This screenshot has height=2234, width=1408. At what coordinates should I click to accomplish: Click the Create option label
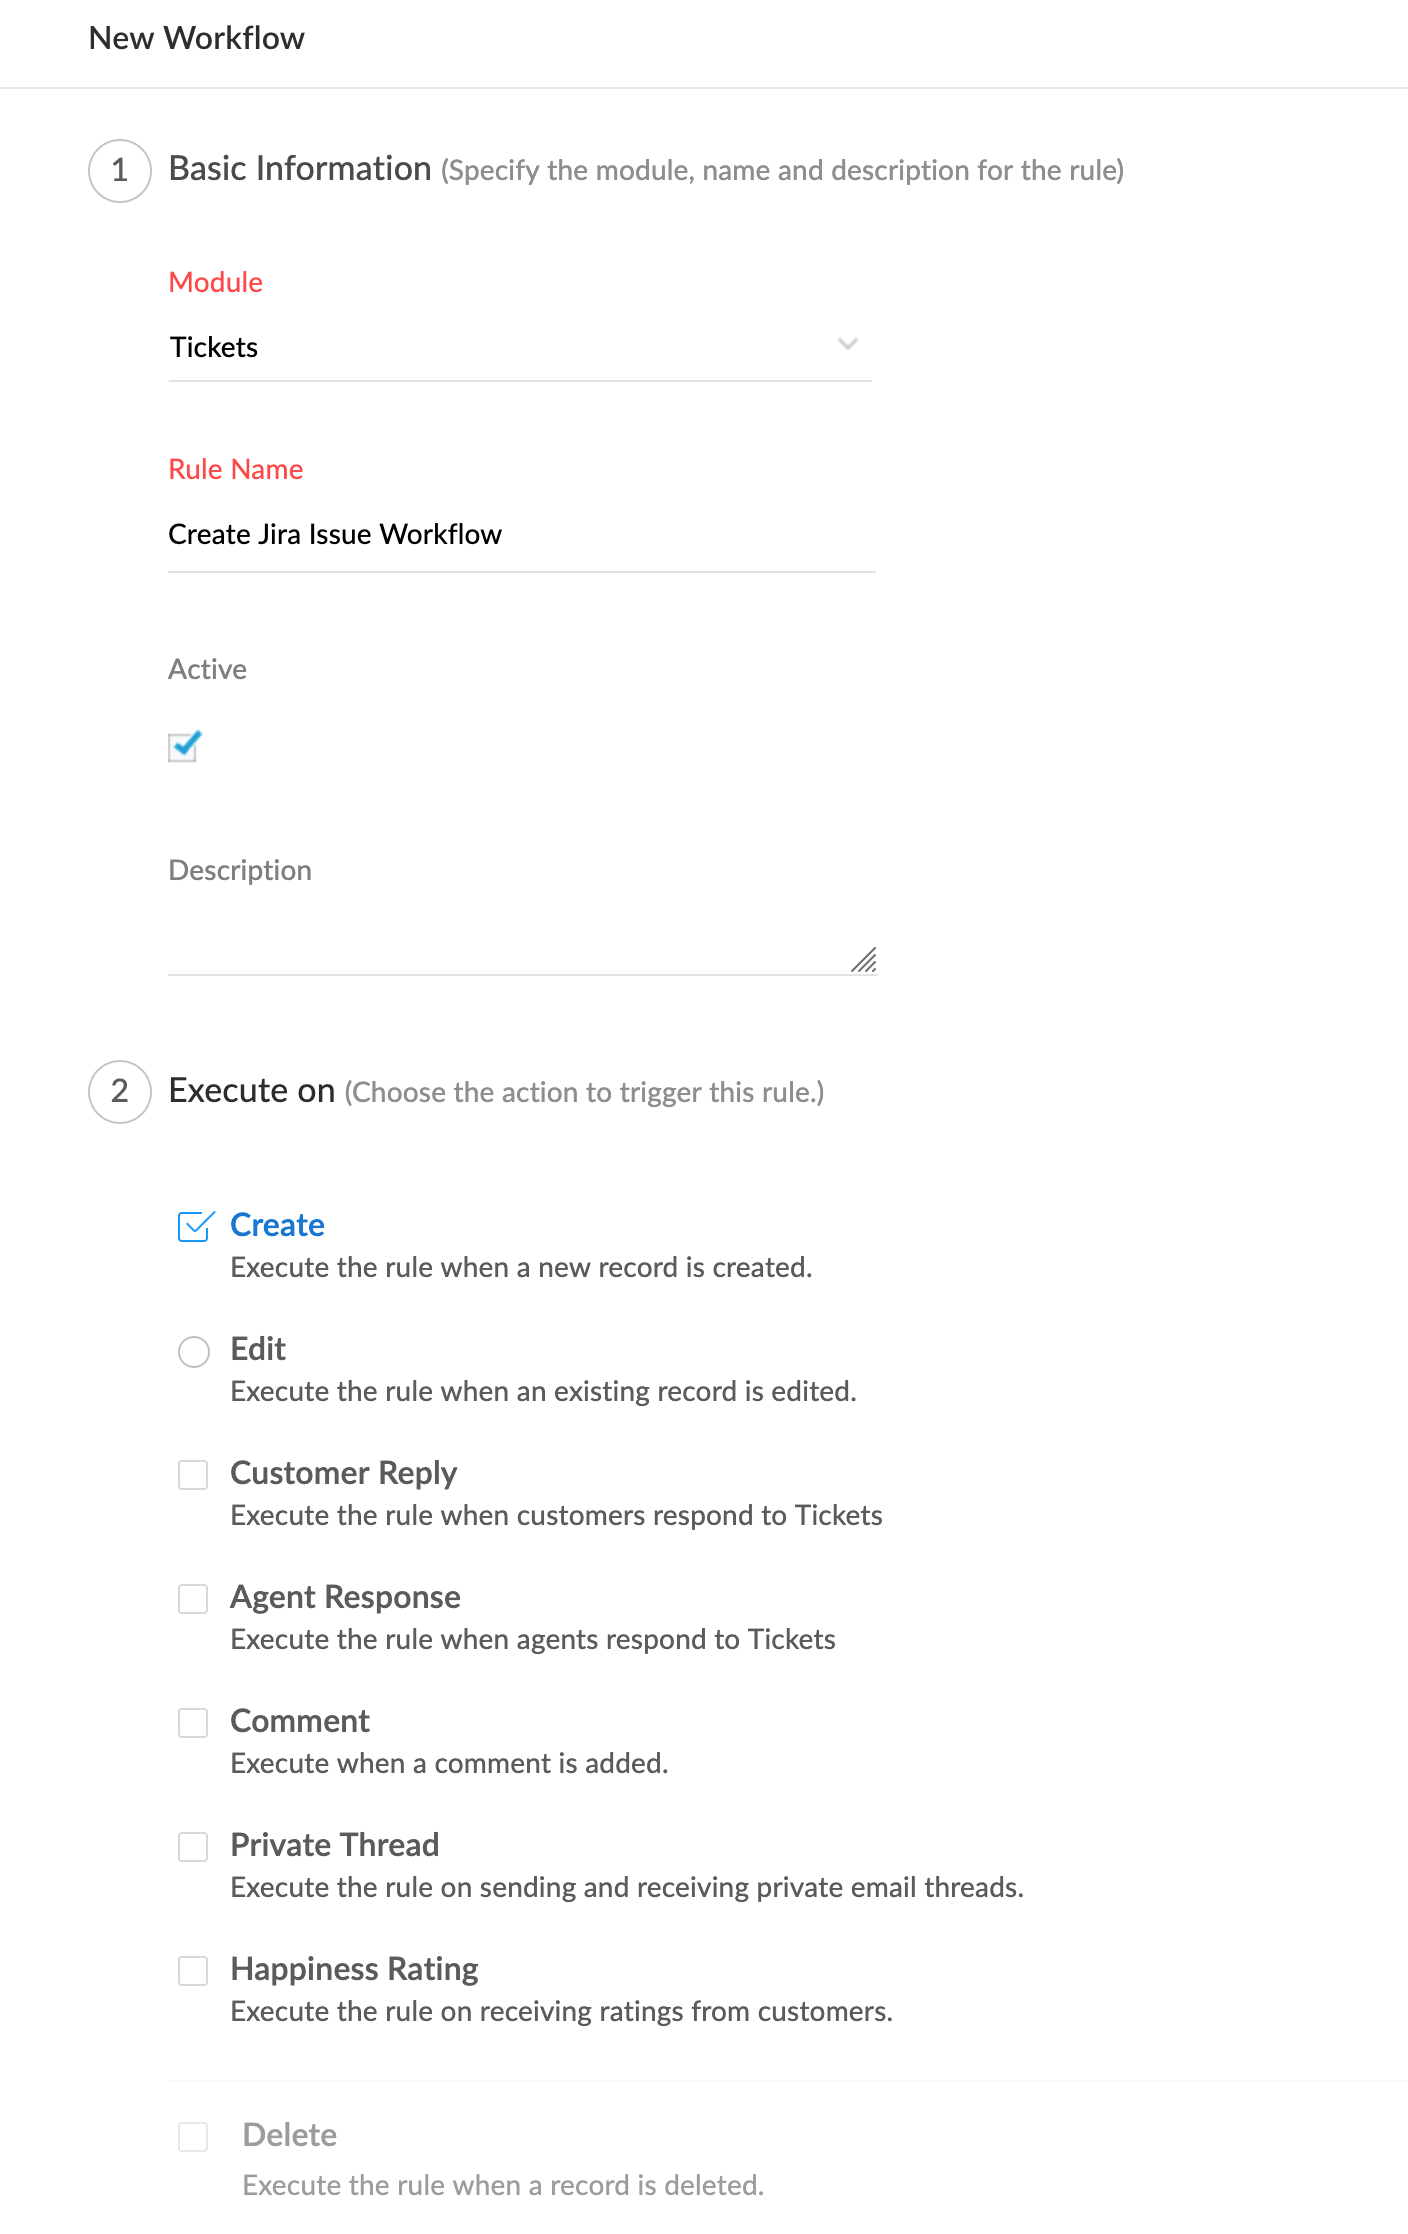coord(277,1225)
